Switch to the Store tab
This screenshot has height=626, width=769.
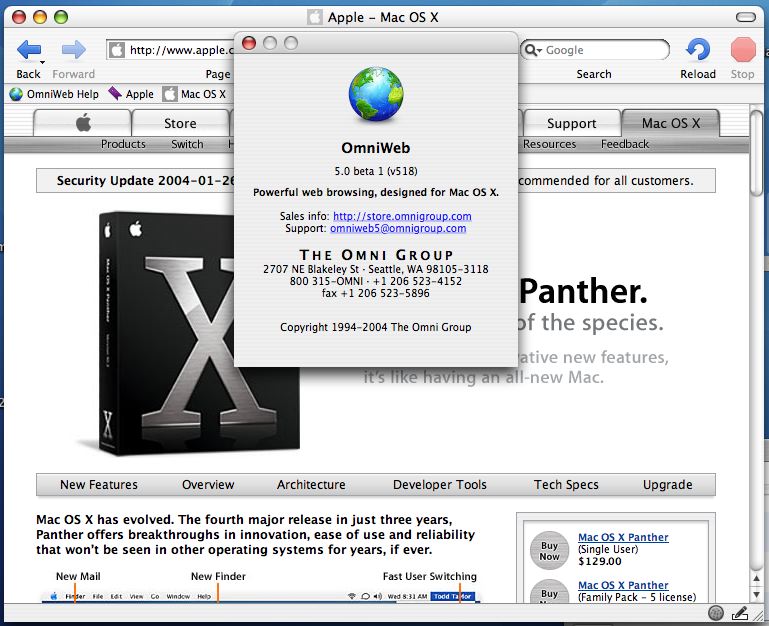coord(180,123)
